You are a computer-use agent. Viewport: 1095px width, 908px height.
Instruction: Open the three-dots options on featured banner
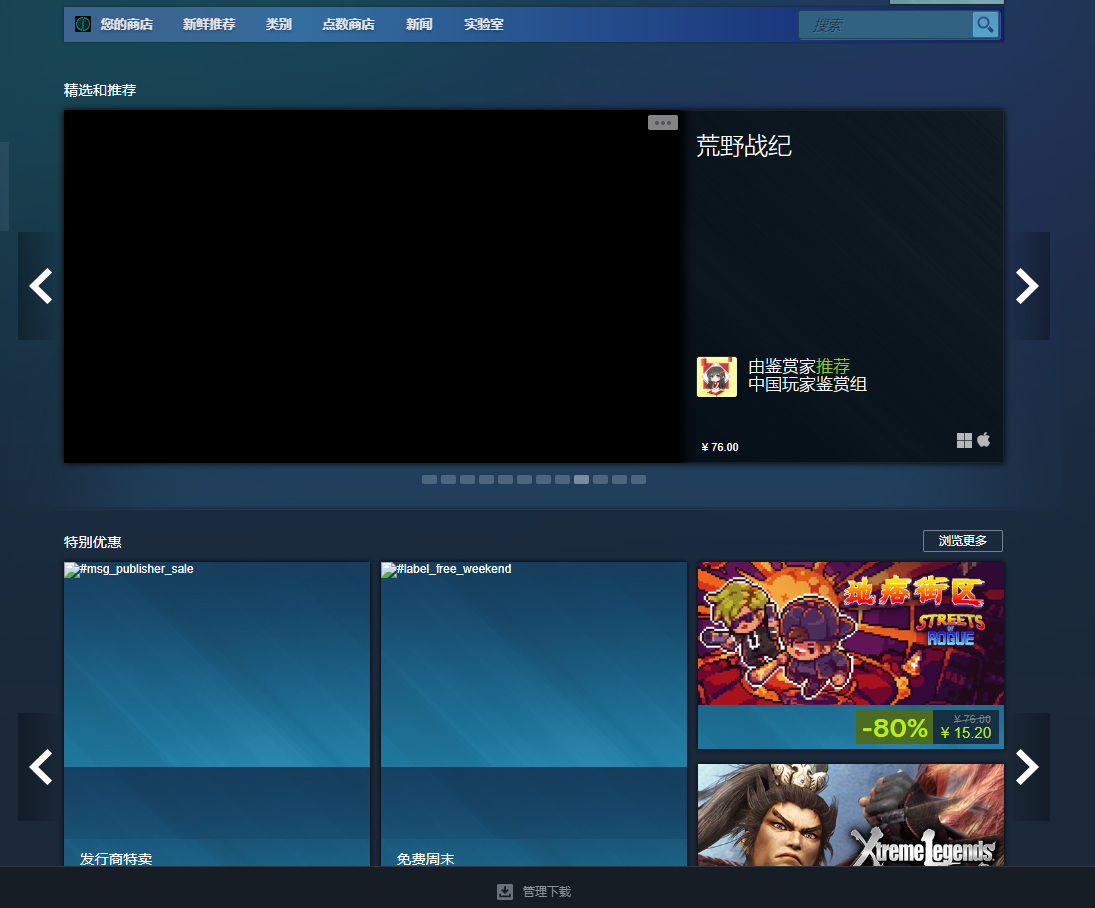(x=663, y=123)
